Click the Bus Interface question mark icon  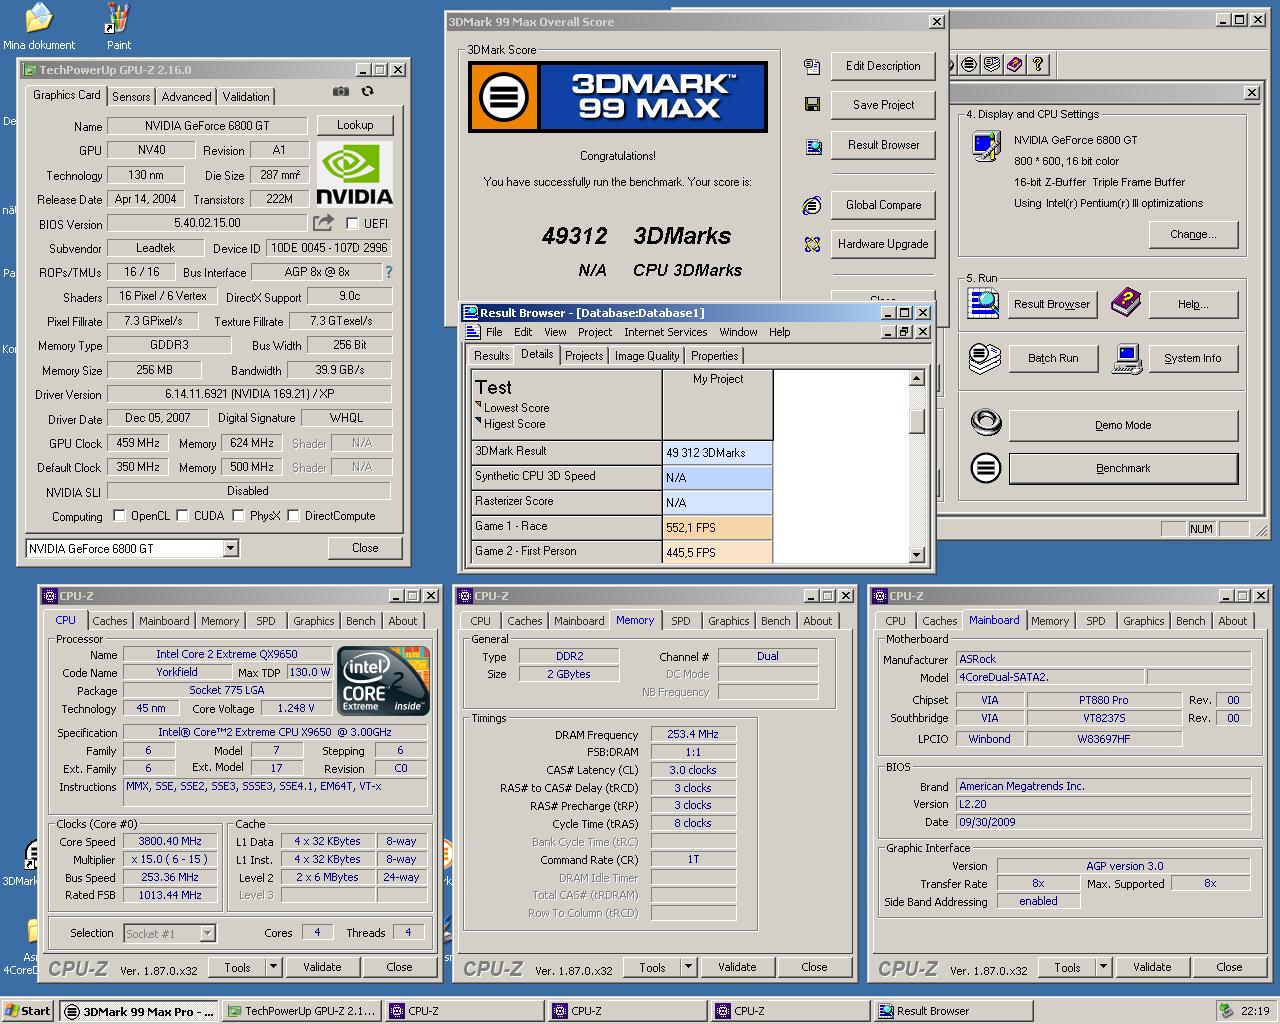click(x=389, y=272)
